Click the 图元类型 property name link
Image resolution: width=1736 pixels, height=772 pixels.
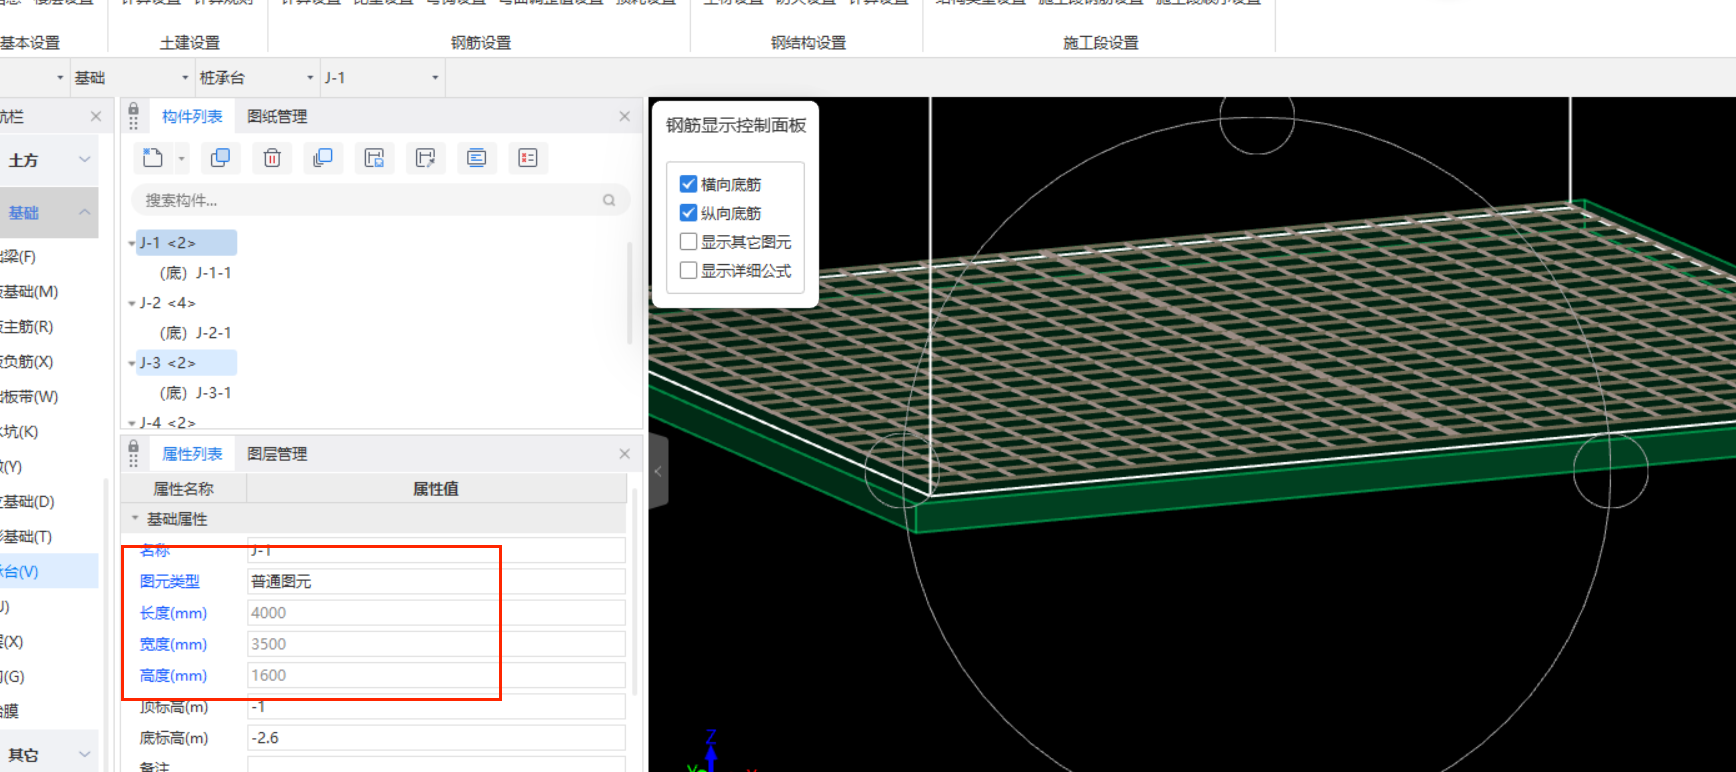click(x=169, y=581)
